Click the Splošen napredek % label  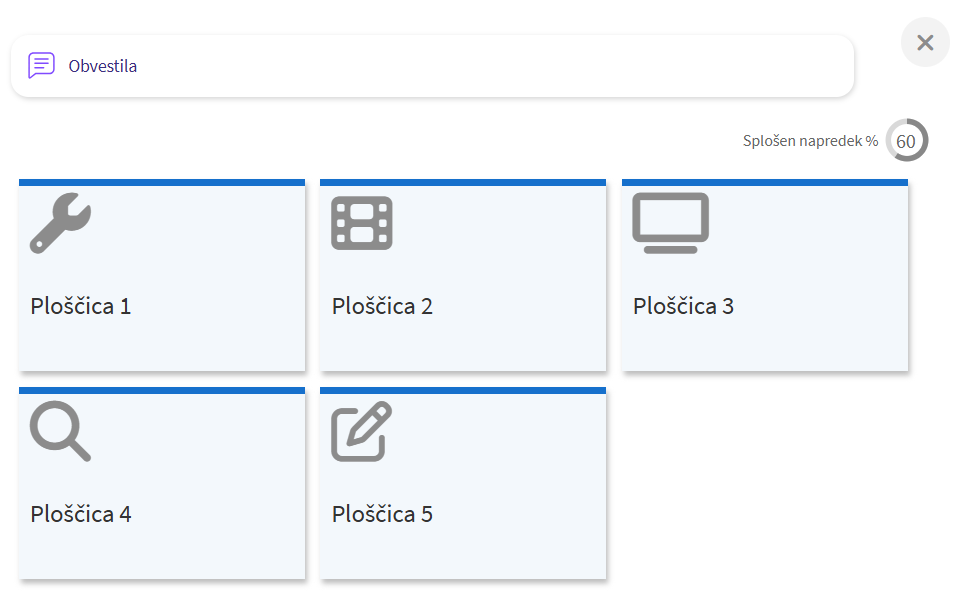click(810, 141)
